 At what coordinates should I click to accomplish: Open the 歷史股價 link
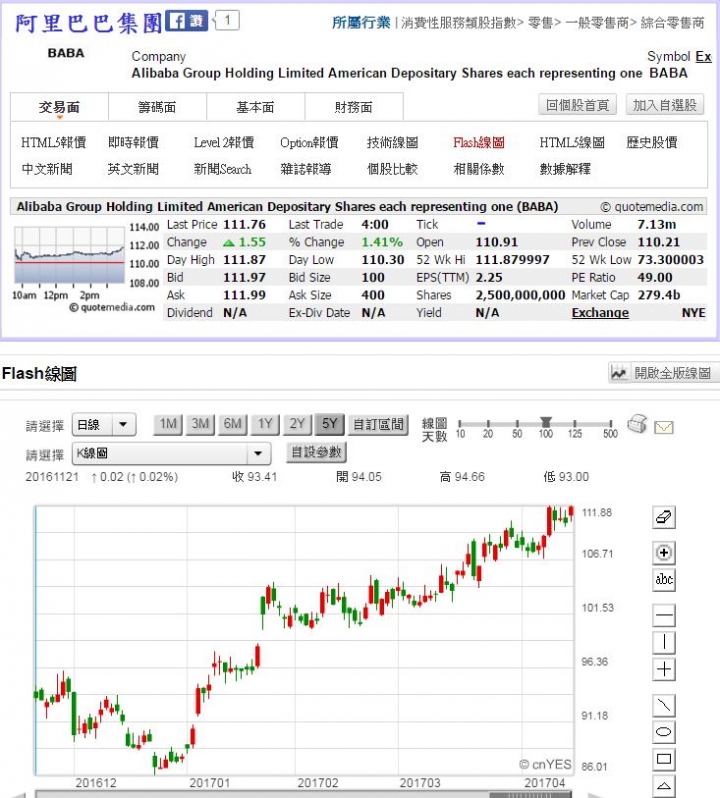pos(652,142)
